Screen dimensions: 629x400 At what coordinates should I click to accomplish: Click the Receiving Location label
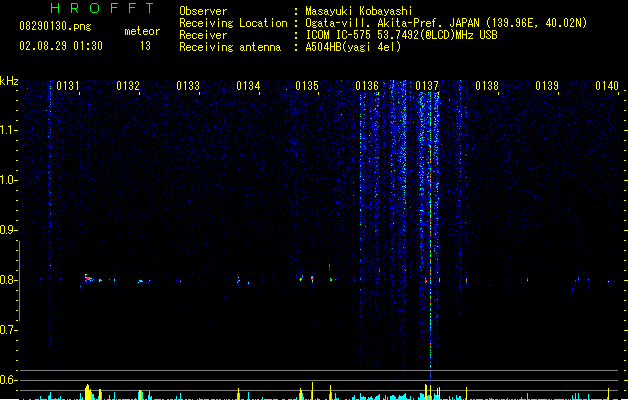pyautogui.click(x=233, y=23)
